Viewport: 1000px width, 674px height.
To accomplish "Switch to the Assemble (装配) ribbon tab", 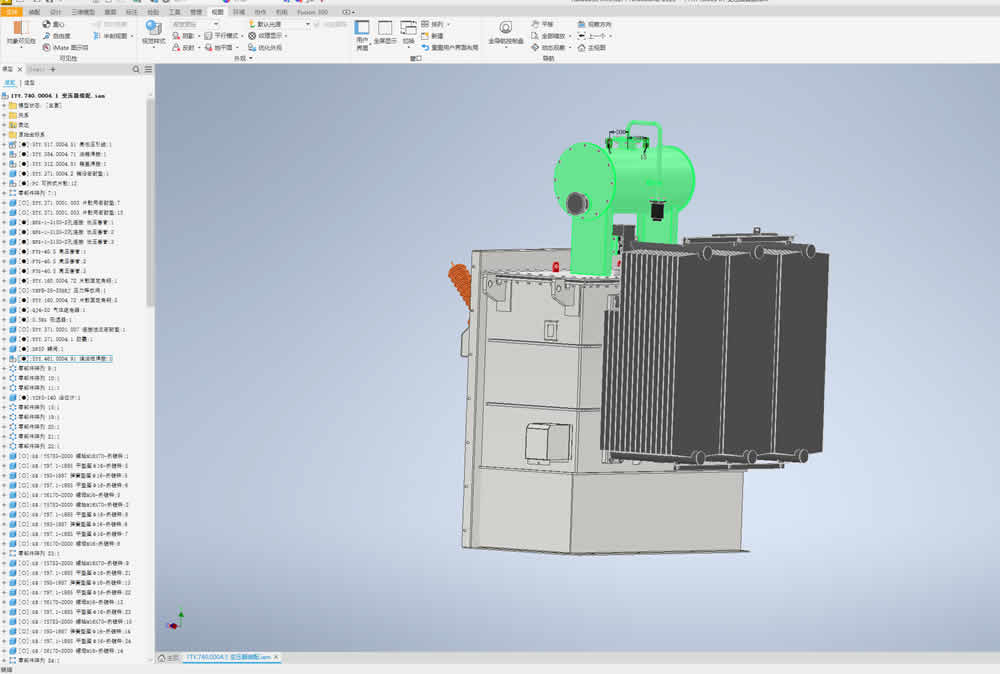I will (x=34, y=11).
